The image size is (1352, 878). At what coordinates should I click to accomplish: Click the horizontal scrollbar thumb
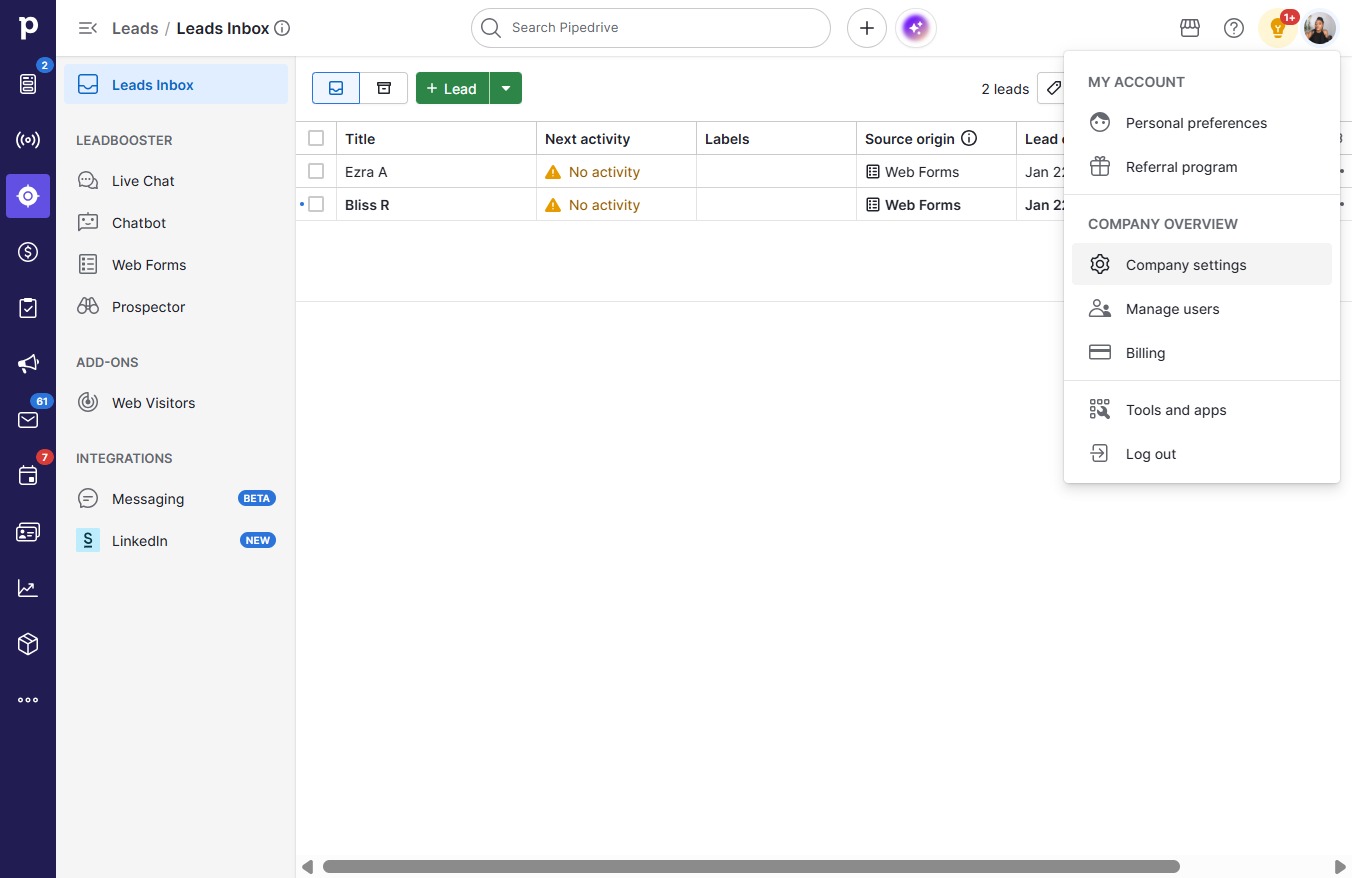tap(751, 866)
